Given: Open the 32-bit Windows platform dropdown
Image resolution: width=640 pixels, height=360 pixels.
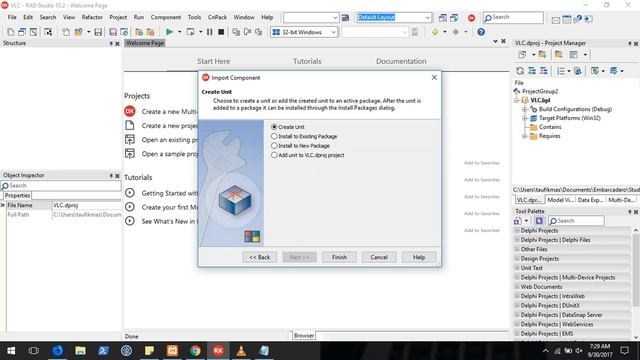Looking at the screenshot, I should [x=333, y=32].
